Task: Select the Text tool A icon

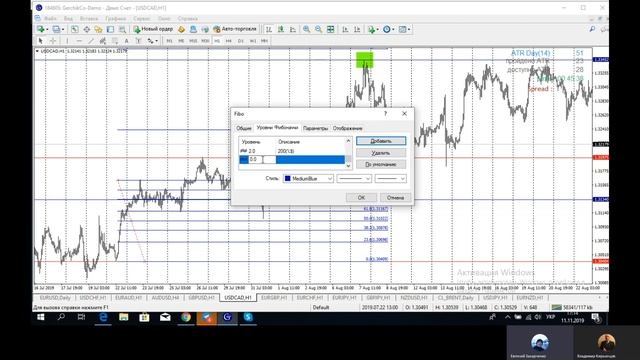Action: [127, 41]
